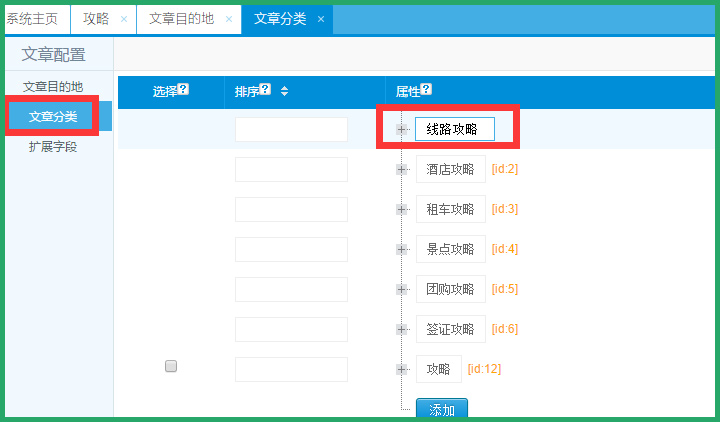Close the 文章目的地 tab
720x422 pixels.
(228, 19)
